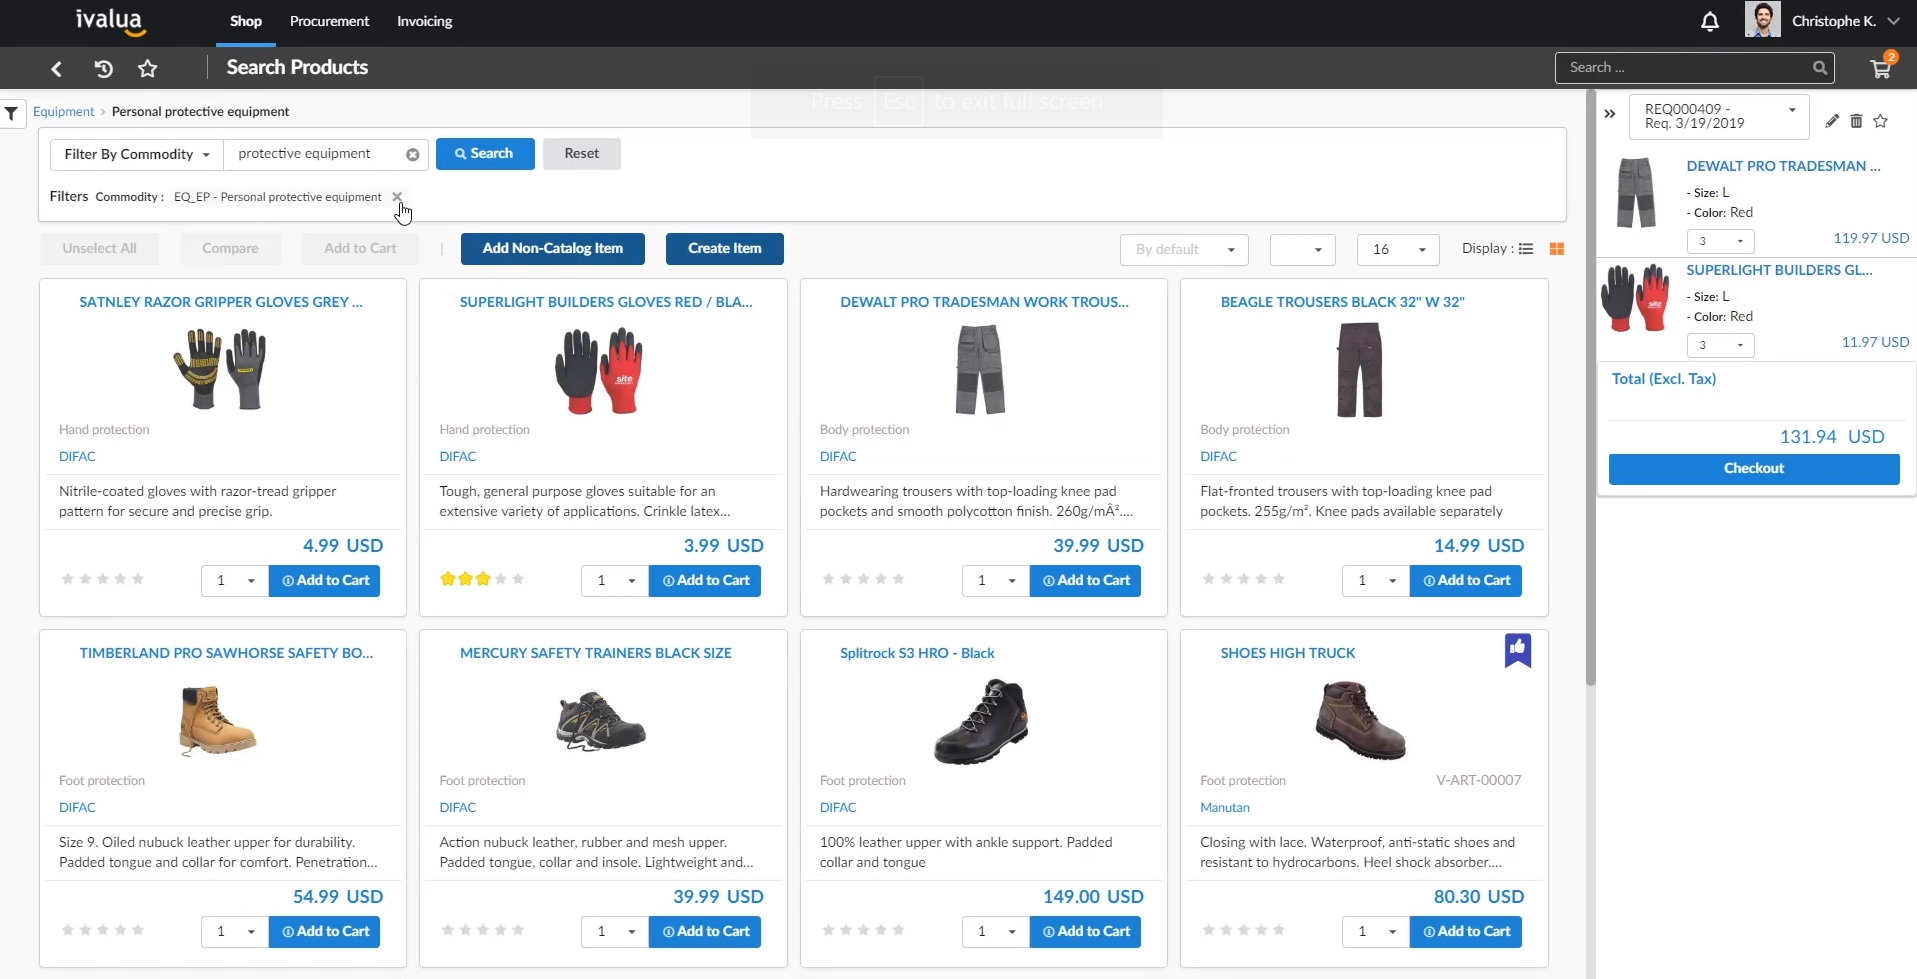Open Filter By Commodity dropdown
This screenshot has height=979, width=1917.
(x=137, y=154)
